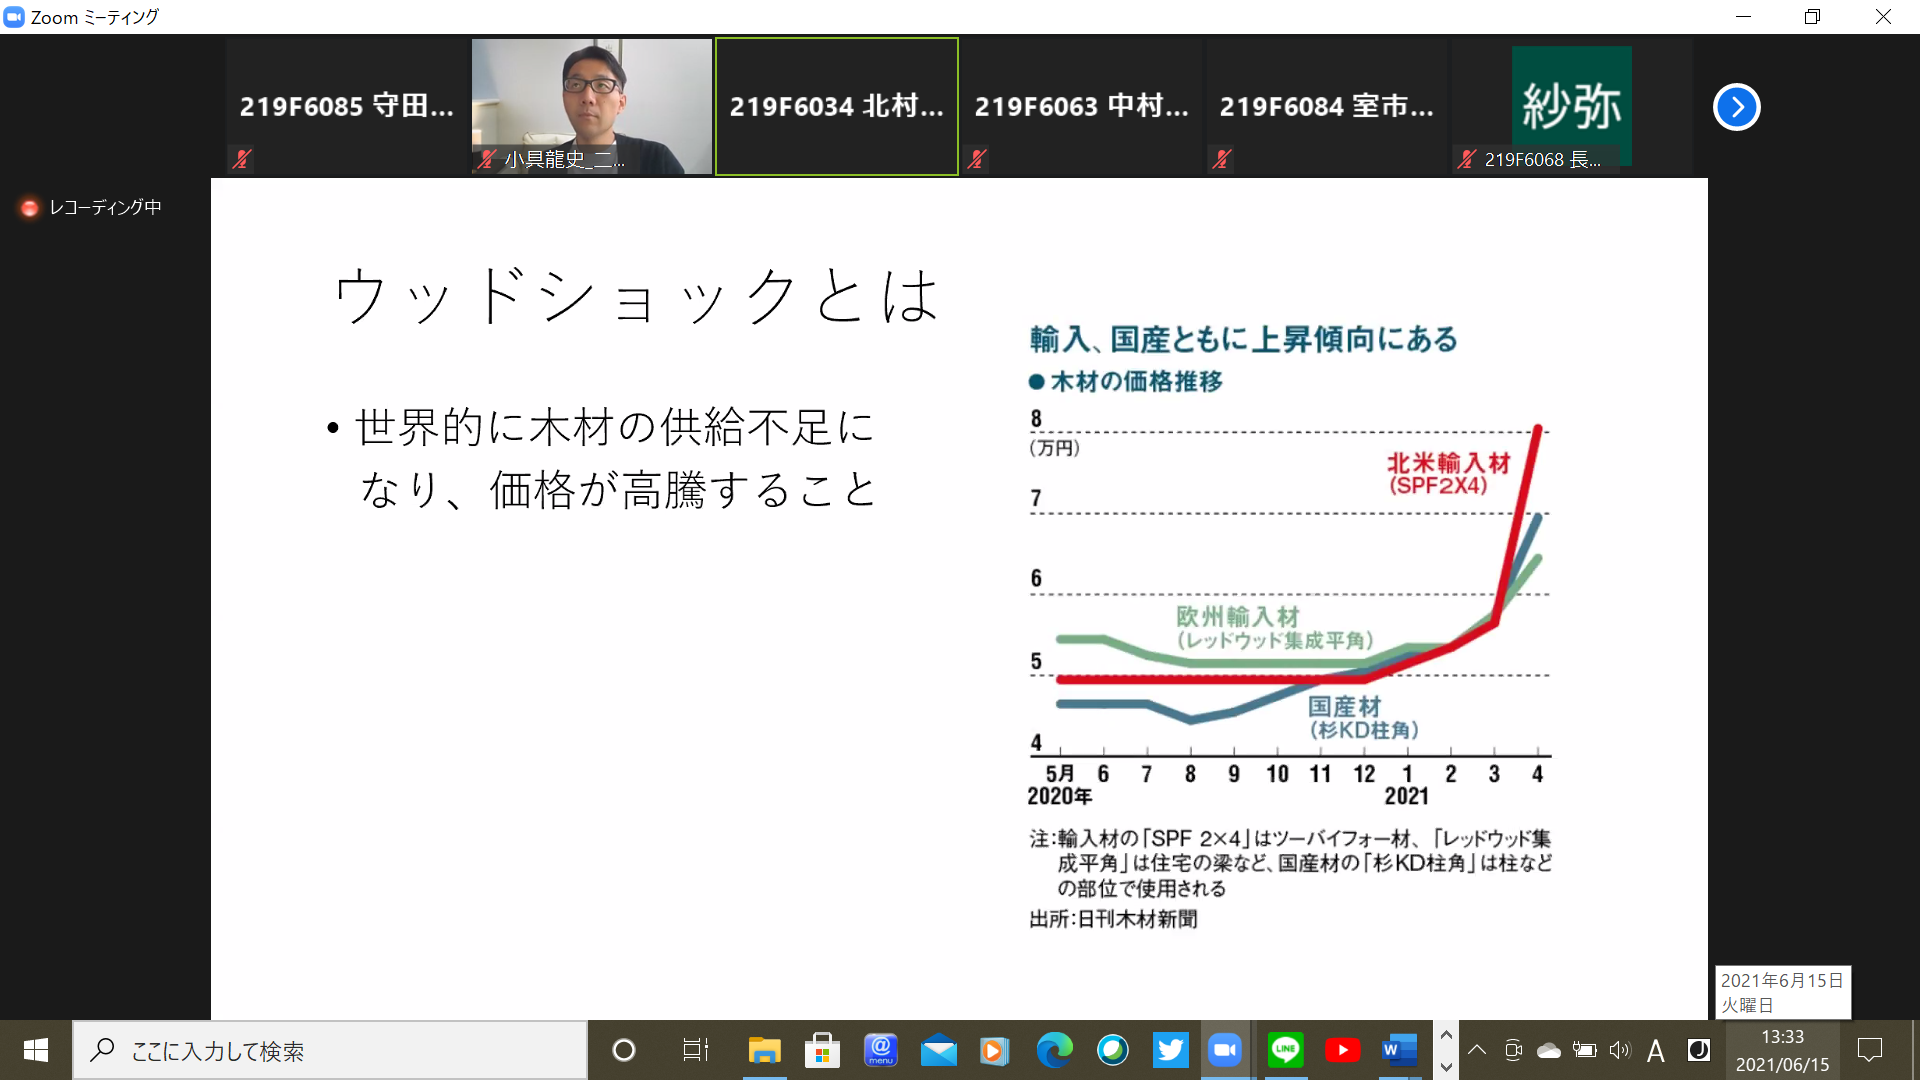Click label 欧州輸入材 in chart

(1237, 617)
